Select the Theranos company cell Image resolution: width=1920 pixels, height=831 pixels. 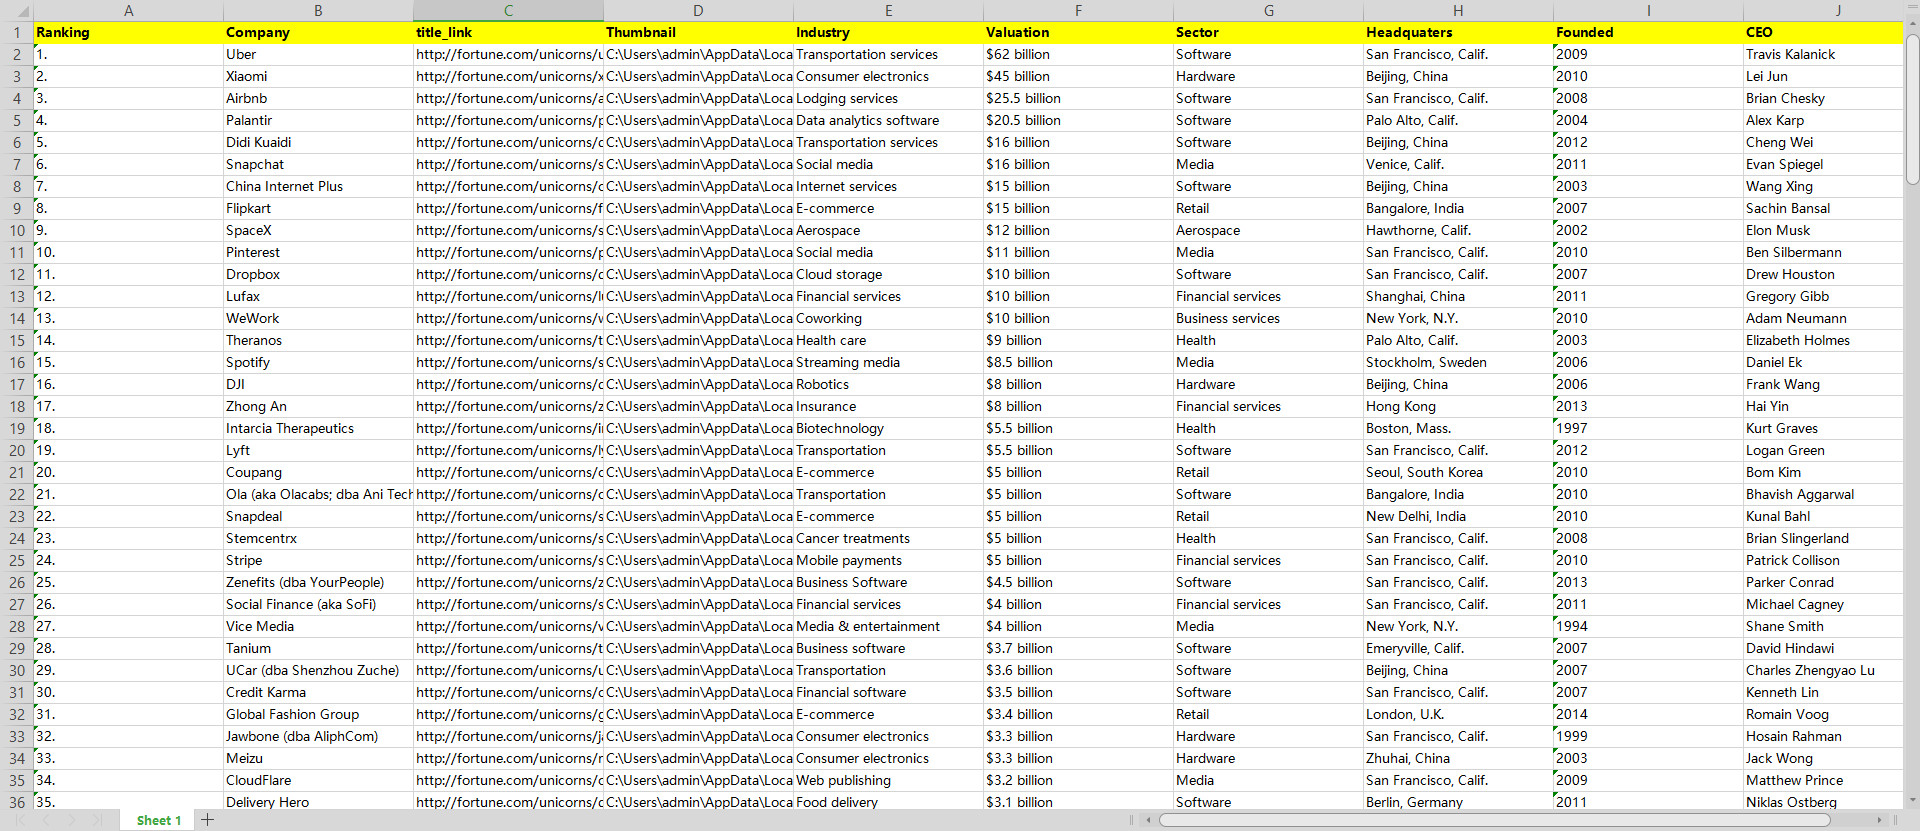(318, 340)
